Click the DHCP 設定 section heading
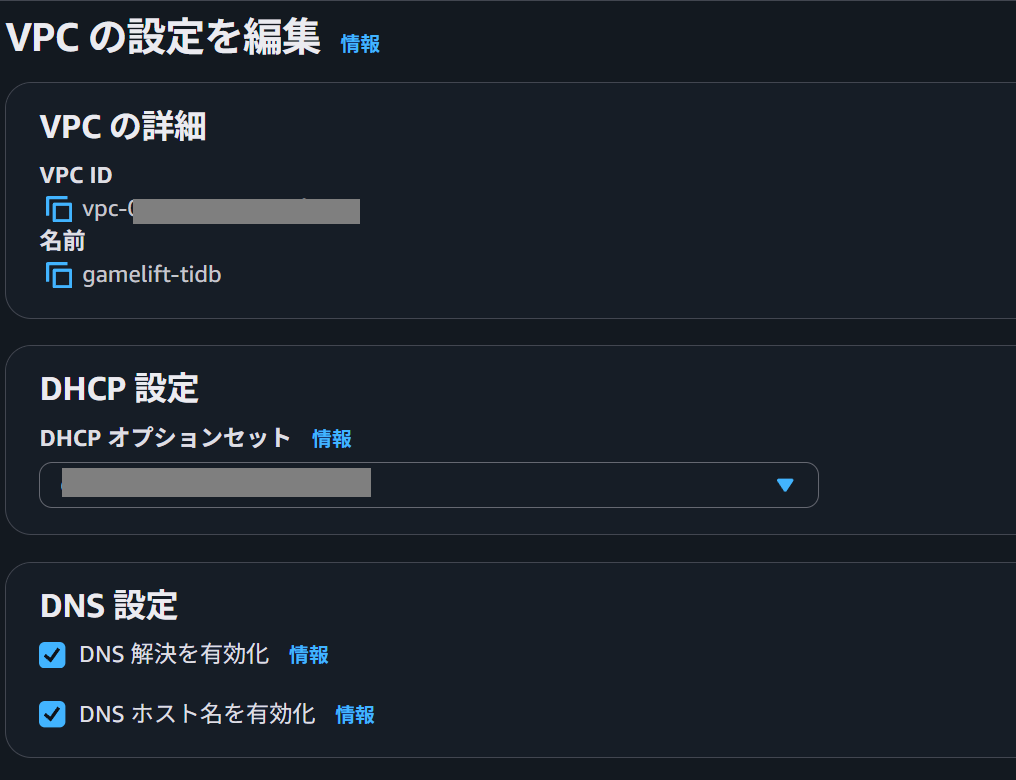Image resolution: width=1016 pixels, height=780 pixels. coord(119,389)
